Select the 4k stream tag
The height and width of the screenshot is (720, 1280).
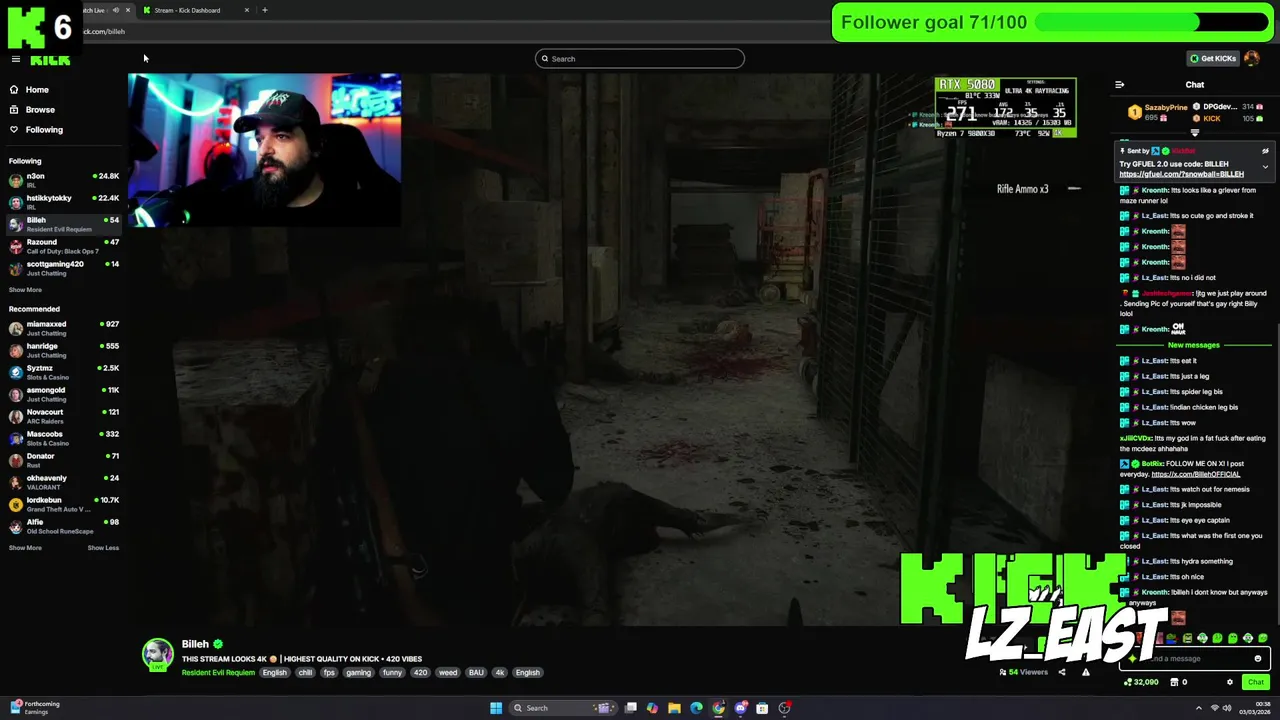[x=500, y=673]
